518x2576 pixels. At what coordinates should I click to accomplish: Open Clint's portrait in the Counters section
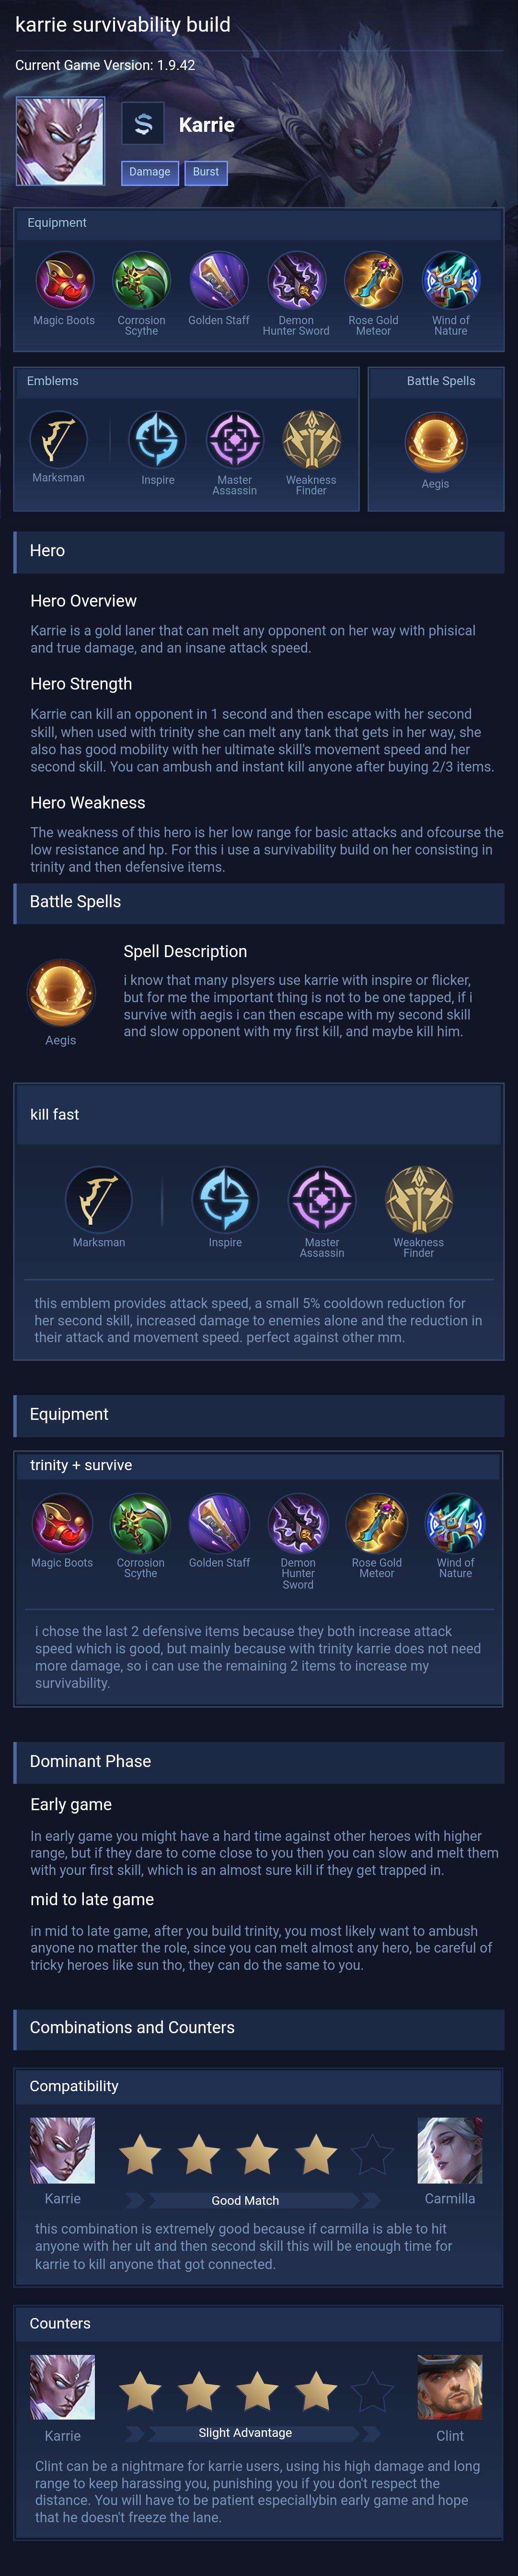[449, 2387]
